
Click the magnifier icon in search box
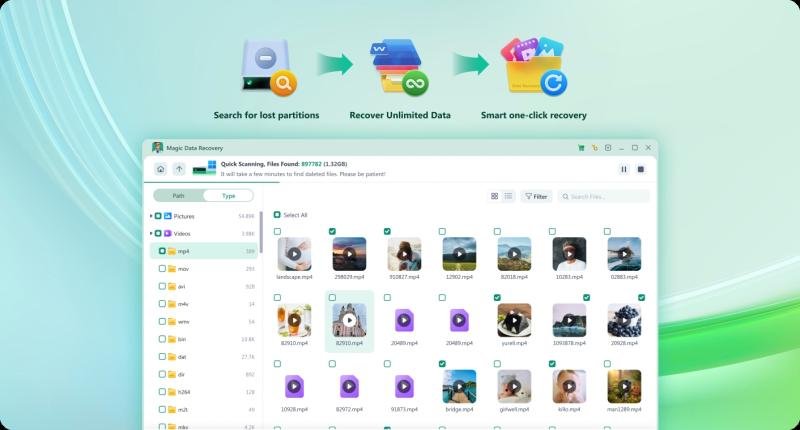(x=565, y=196)
